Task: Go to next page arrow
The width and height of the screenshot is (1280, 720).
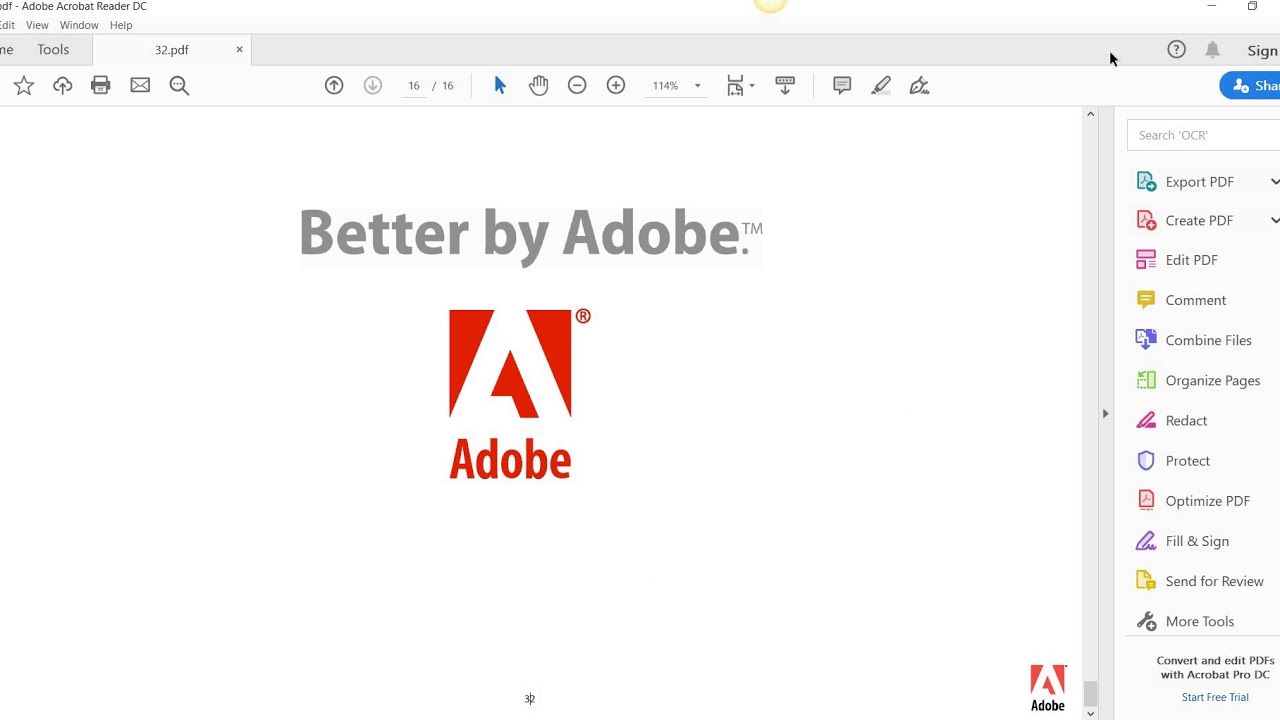Action: [x=373, y=86]
